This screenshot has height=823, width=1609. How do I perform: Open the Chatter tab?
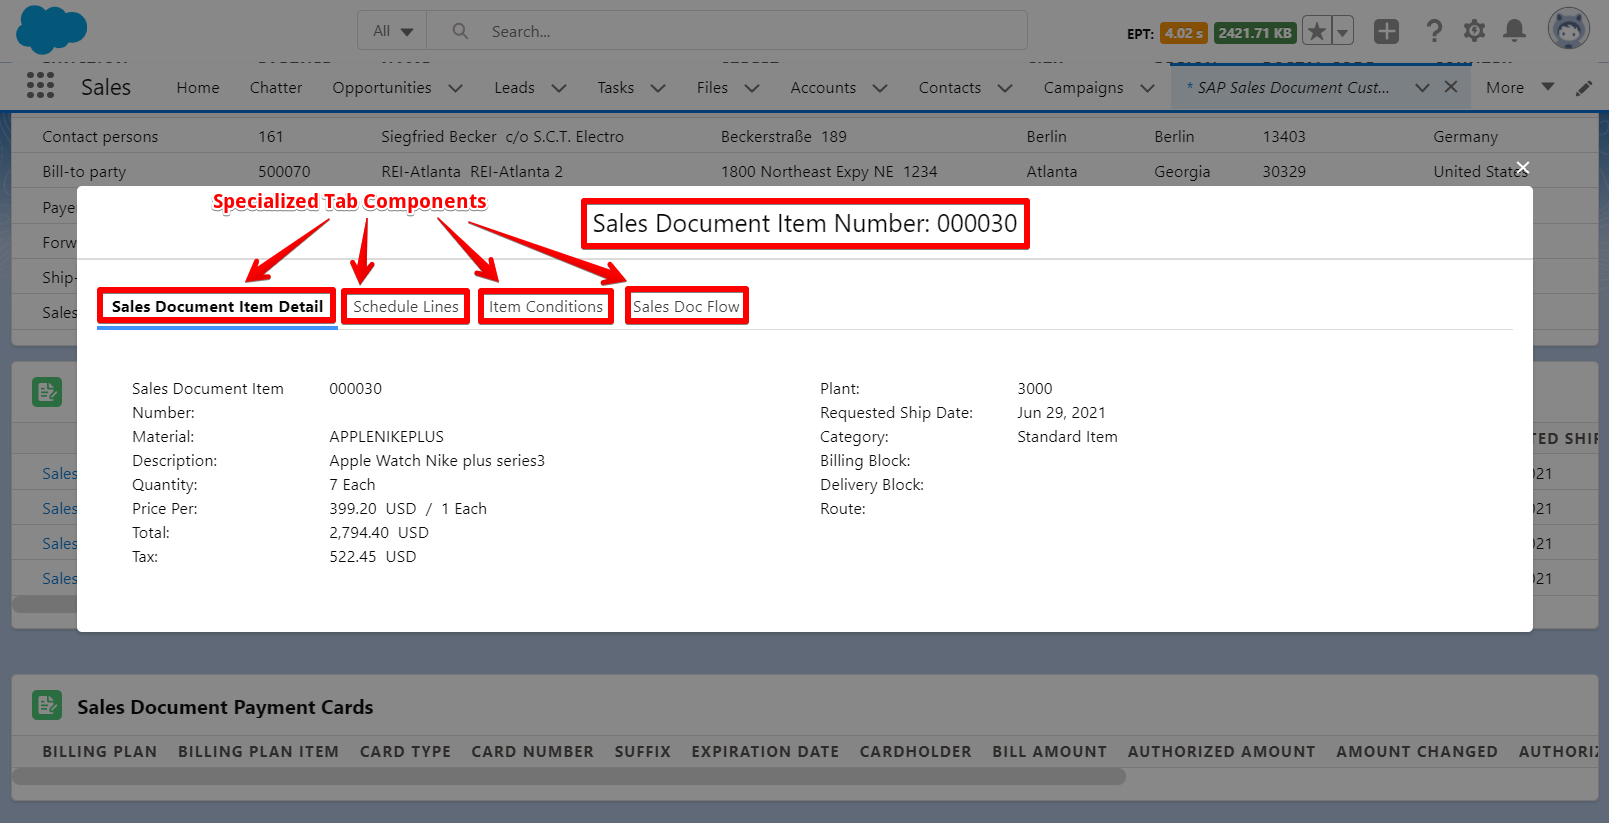tap(276, 88)
